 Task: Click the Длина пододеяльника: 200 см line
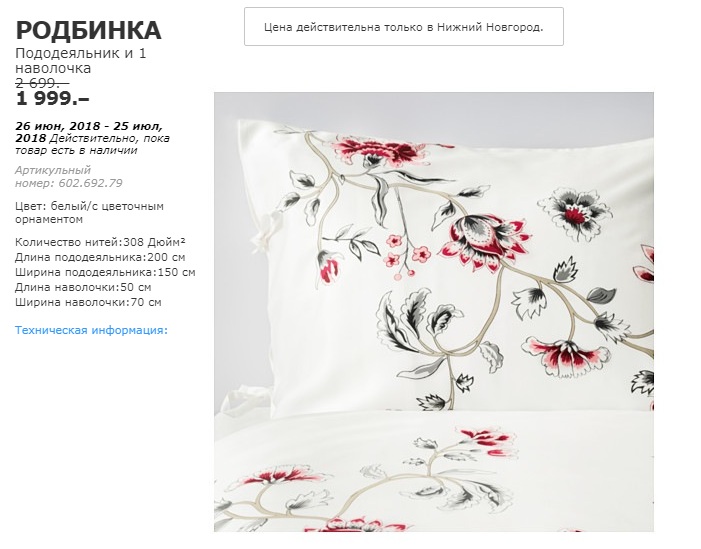100,258
